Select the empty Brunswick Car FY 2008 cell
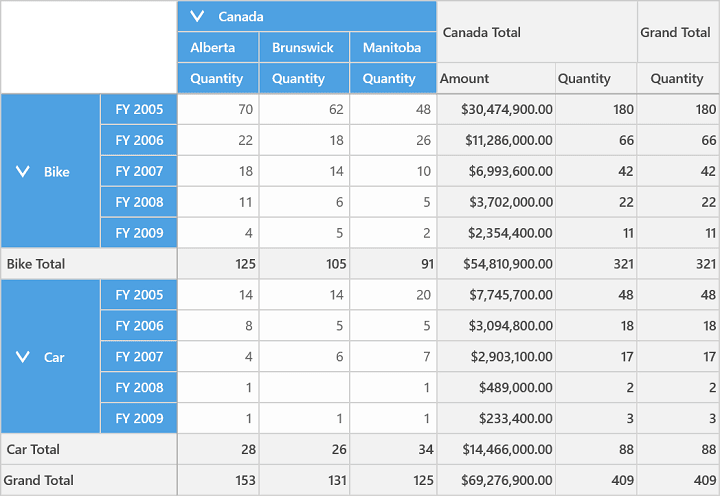Viewport: 720px width, 496px height. coord(304,388)
